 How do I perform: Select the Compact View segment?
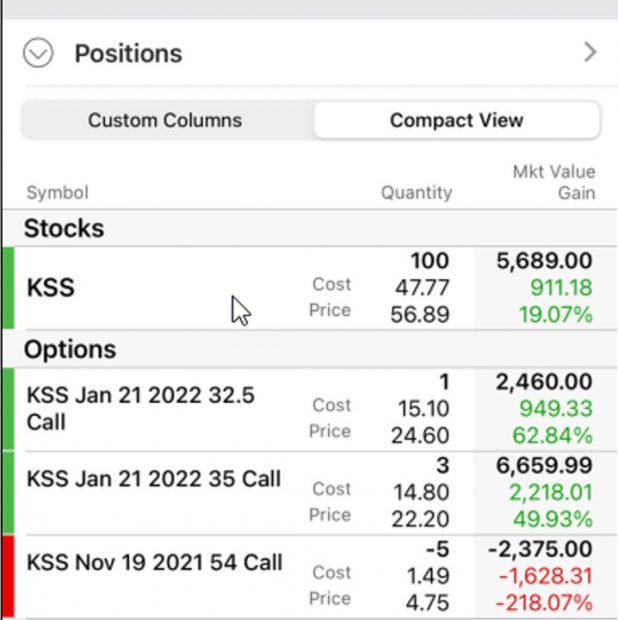coord(457,120)
